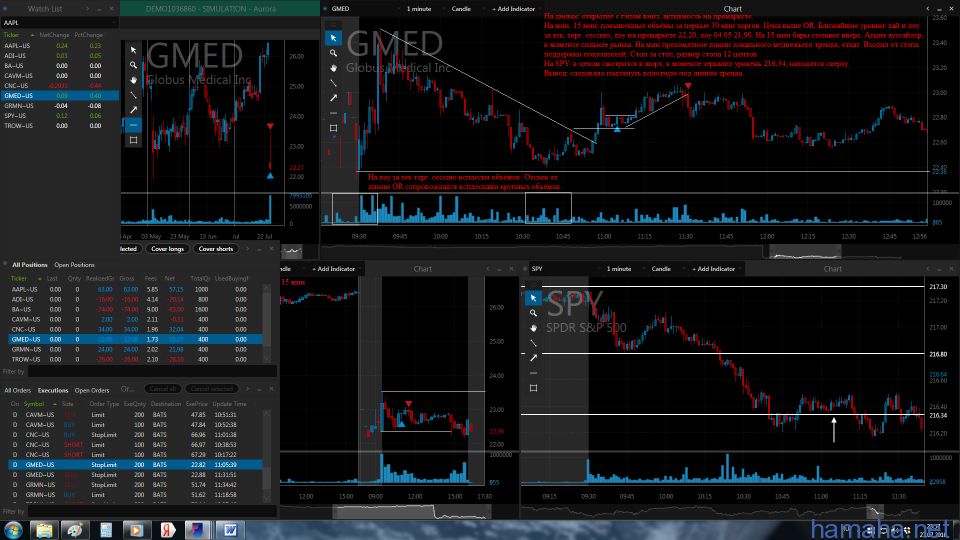
Task: Select AAPL~US row in watch list
Action: pos(59,46)
